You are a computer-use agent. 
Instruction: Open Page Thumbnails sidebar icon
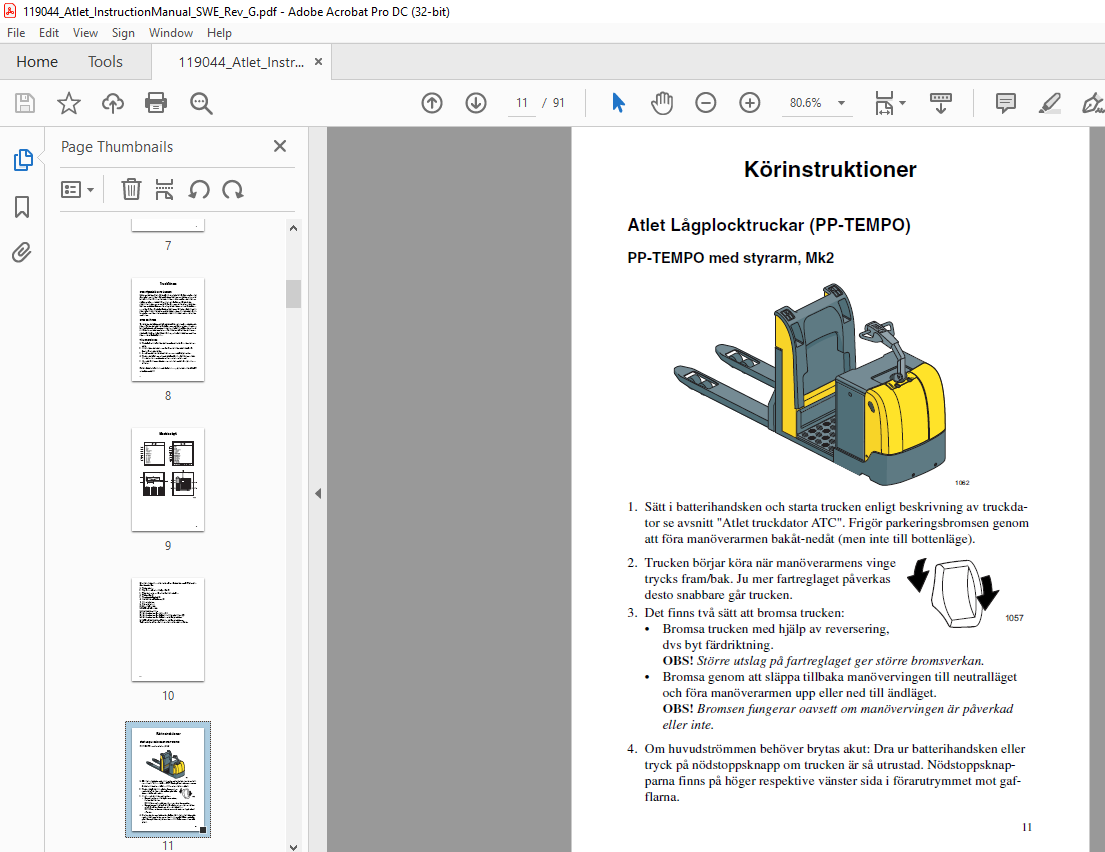[23, 160]
